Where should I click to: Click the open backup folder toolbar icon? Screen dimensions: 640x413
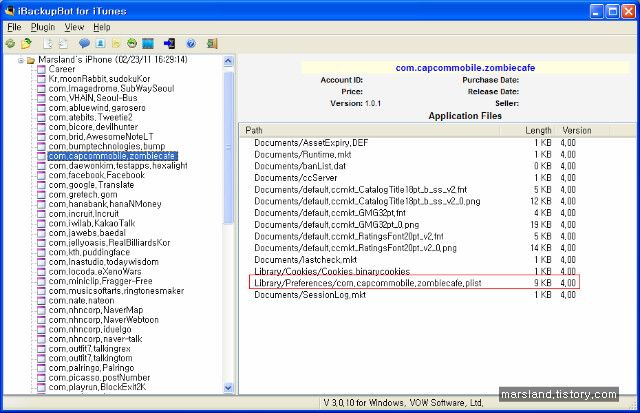coord(26,43)
